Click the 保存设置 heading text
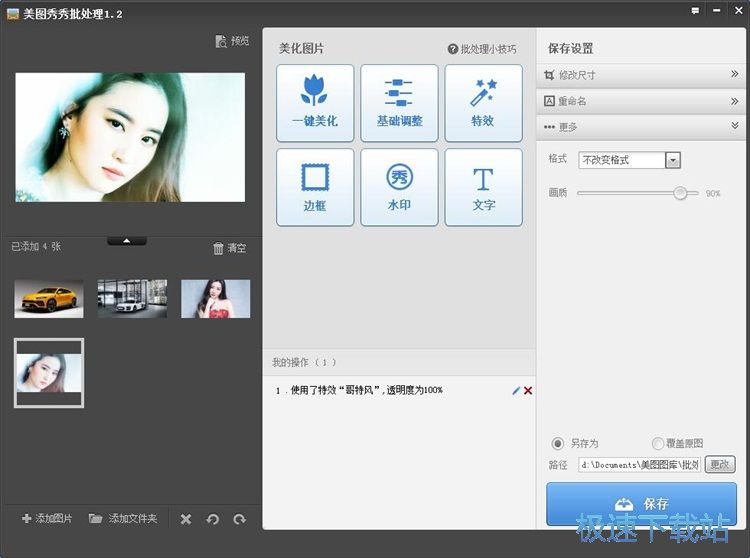Viewport: 750px width, 558px height. [x=571, y=48]
